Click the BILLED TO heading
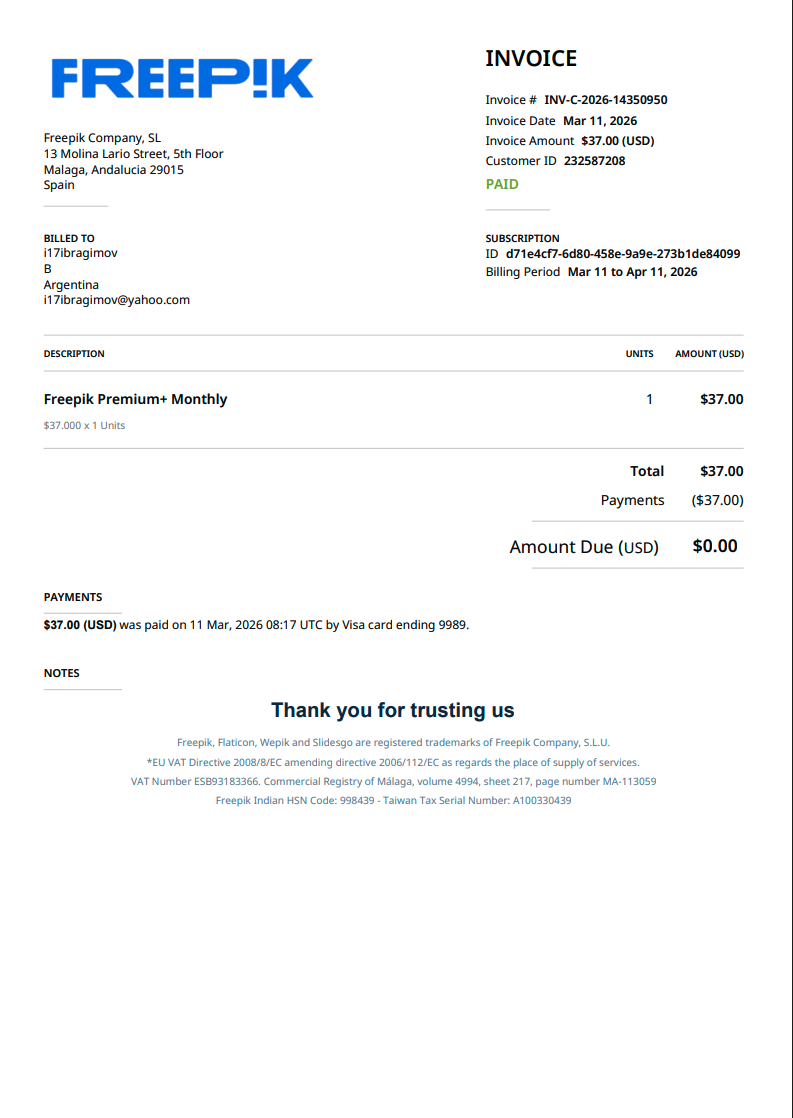 point(69,239)
